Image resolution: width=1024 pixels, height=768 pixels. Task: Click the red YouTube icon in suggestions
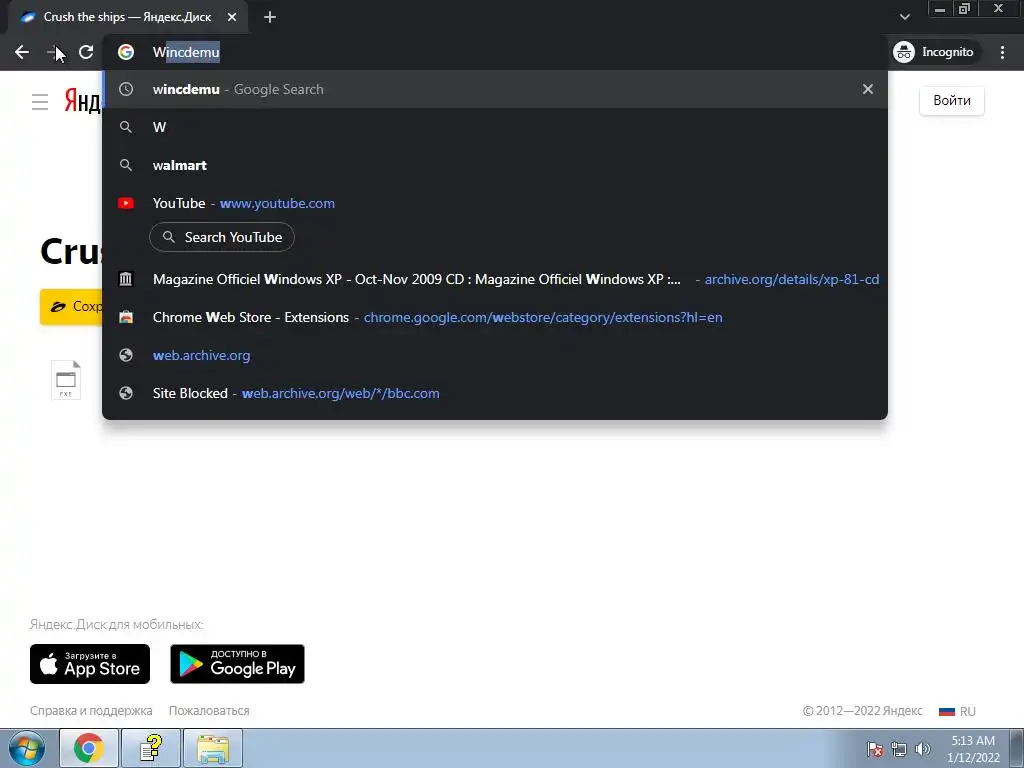point(126,203)
